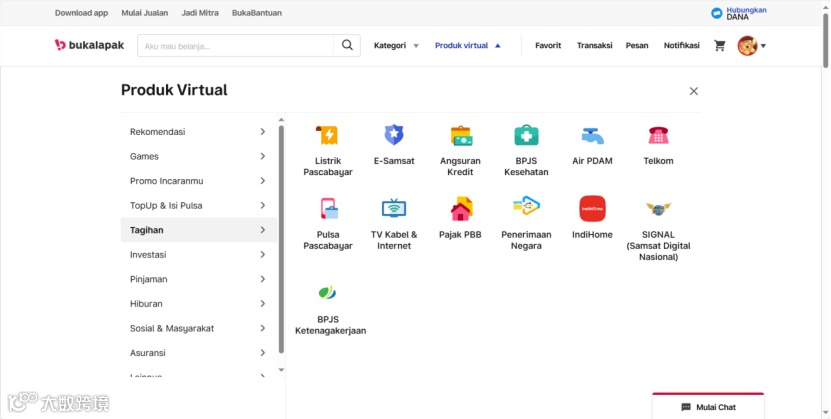Open the Penerimaan Negara icon
The image size is (831, 419).
click(526, 206)
